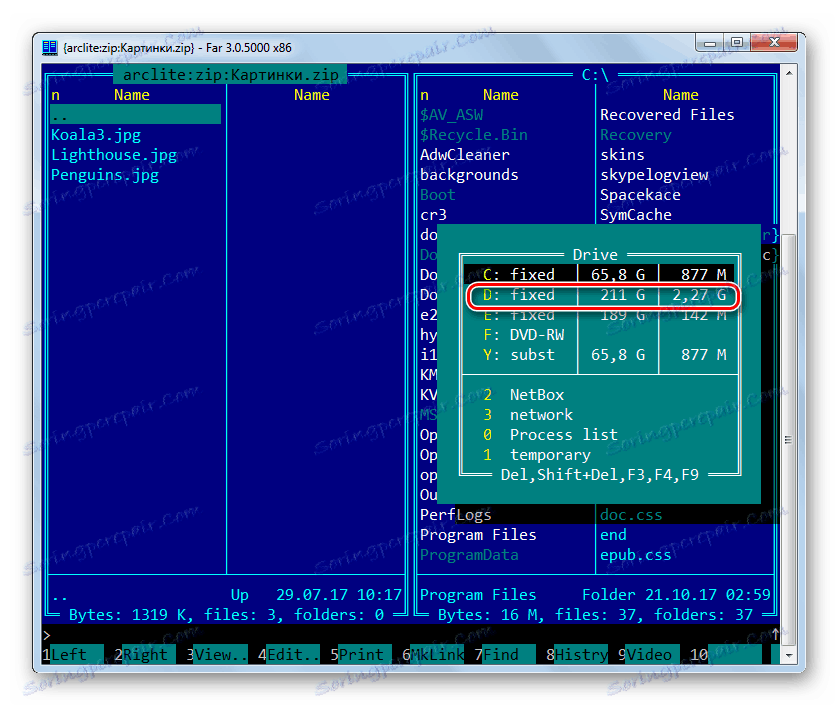The image size is (839, 706).
Task: Click the right panel 'Bytes: 16 M' status line
Action: (595, 615)
